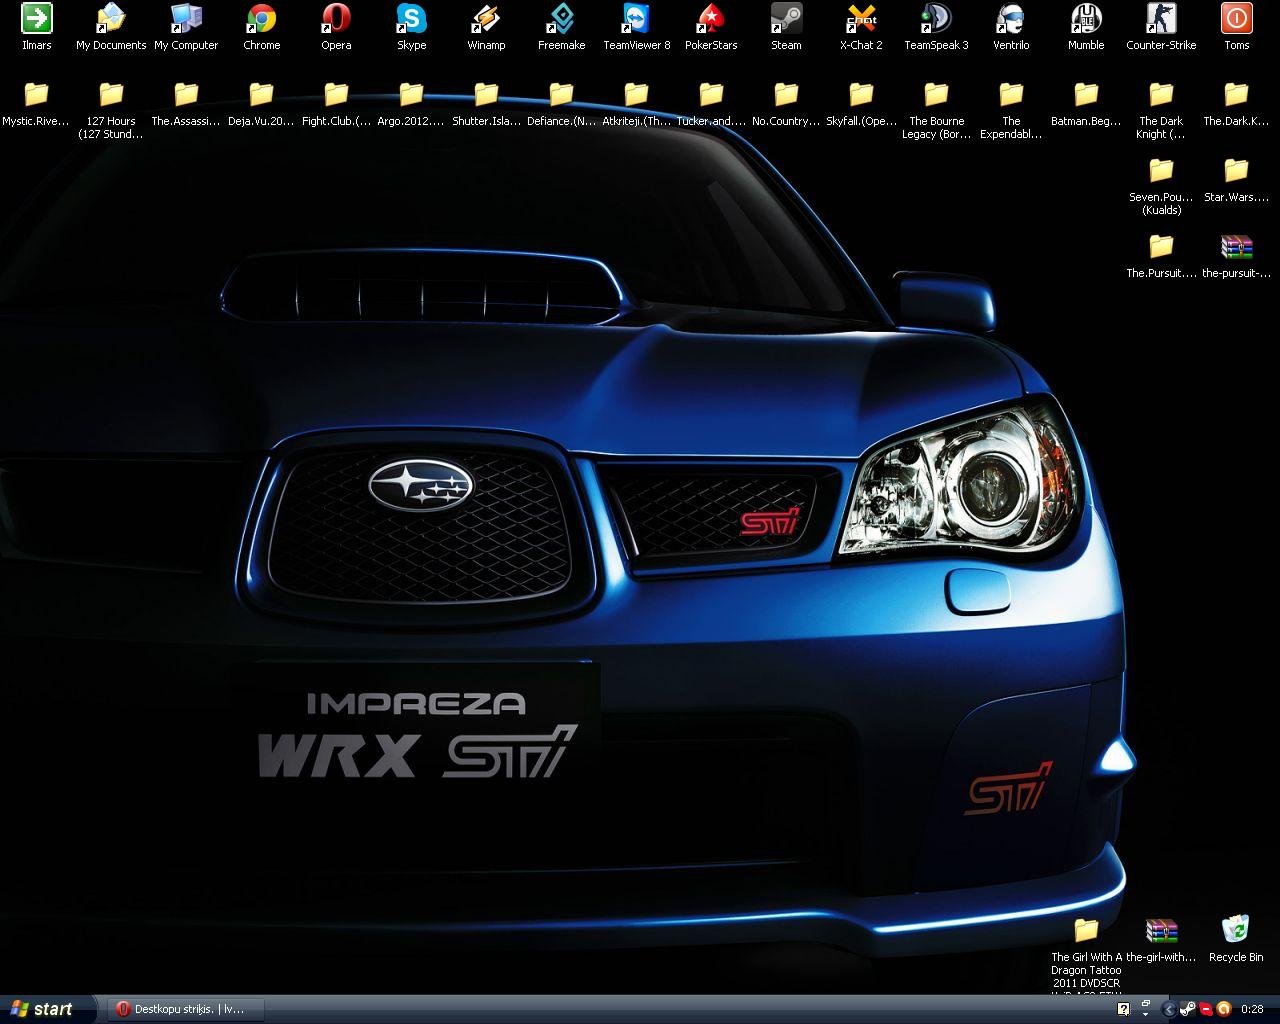Select The Dark Knight folder

tap(1161, 110)
